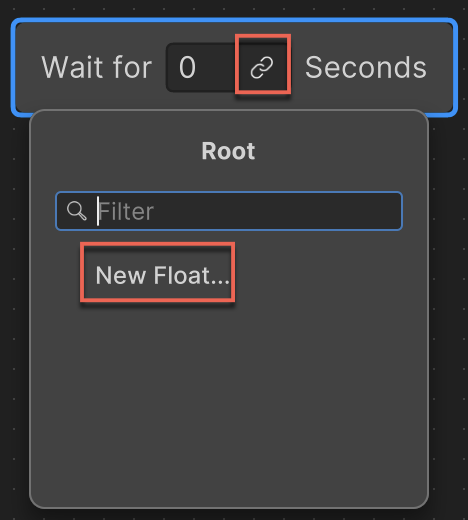Click the Root scope title text
468x520 pixels.
pyautogui.click(x=228, y=151)
